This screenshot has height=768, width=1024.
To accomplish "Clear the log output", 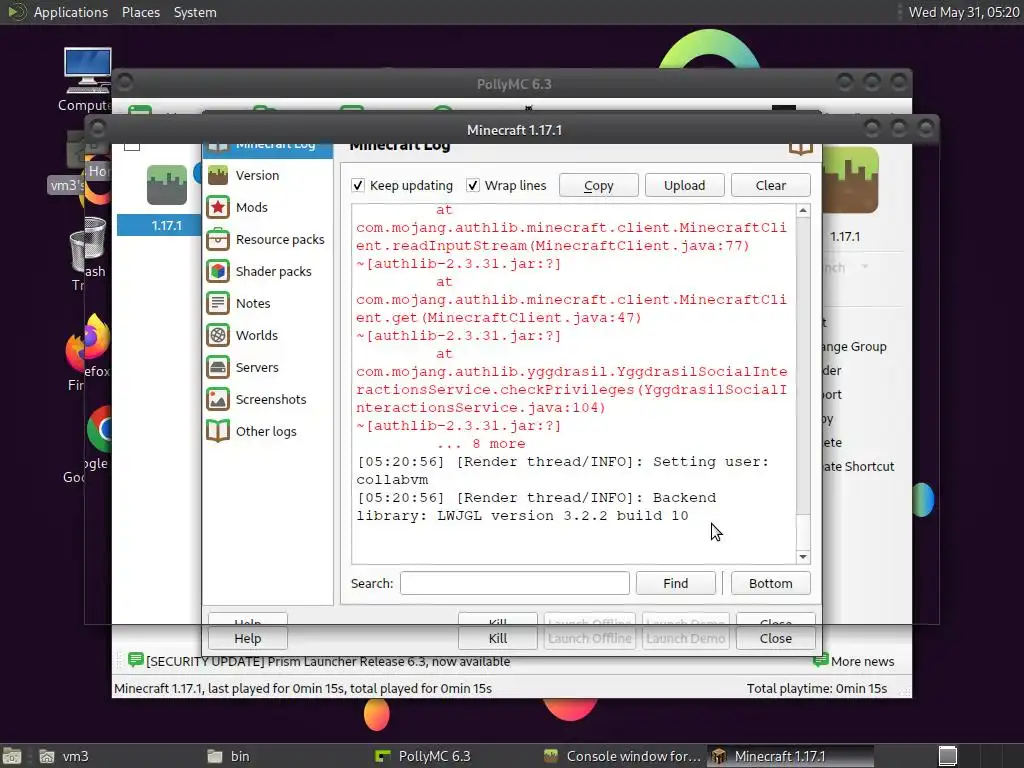I will [x=771, y=185].
